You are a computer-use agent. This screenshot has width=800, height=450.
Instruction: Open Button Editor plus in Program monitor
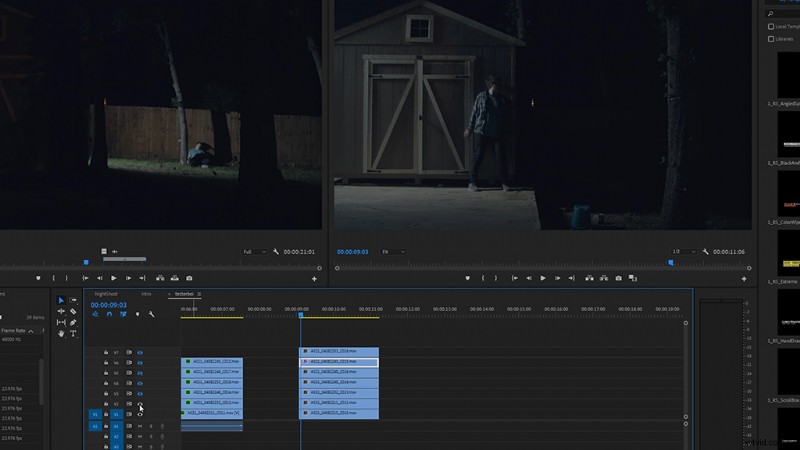click(x=744, y=279)
